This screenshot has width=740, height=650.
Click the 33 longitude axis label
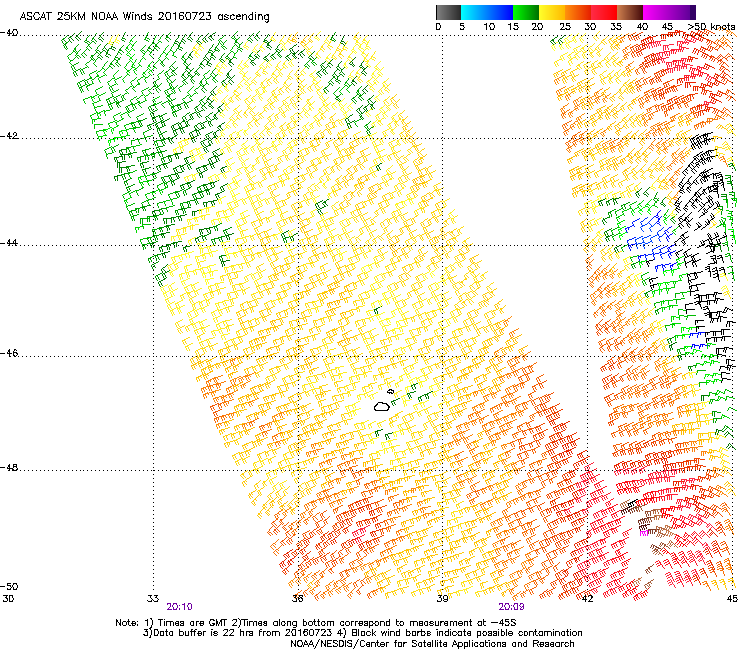(x=152, y=599)
